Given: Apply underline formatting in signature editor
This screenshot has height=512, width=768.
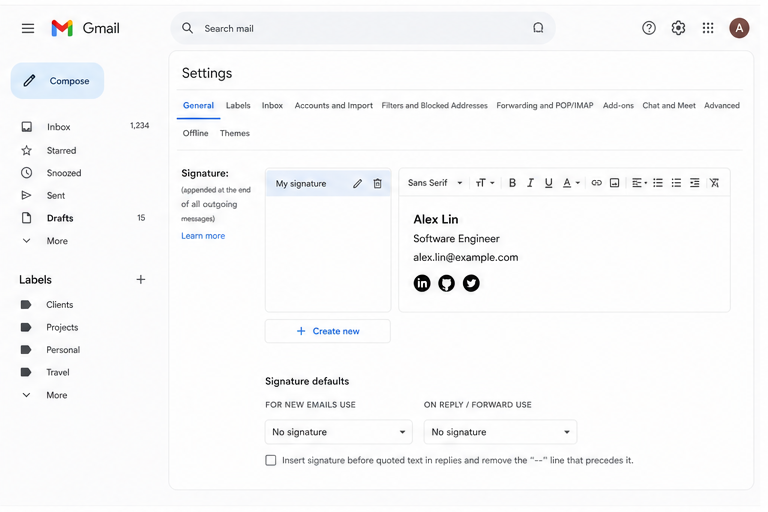Looking at the screenshot, I should click(549, 183).
